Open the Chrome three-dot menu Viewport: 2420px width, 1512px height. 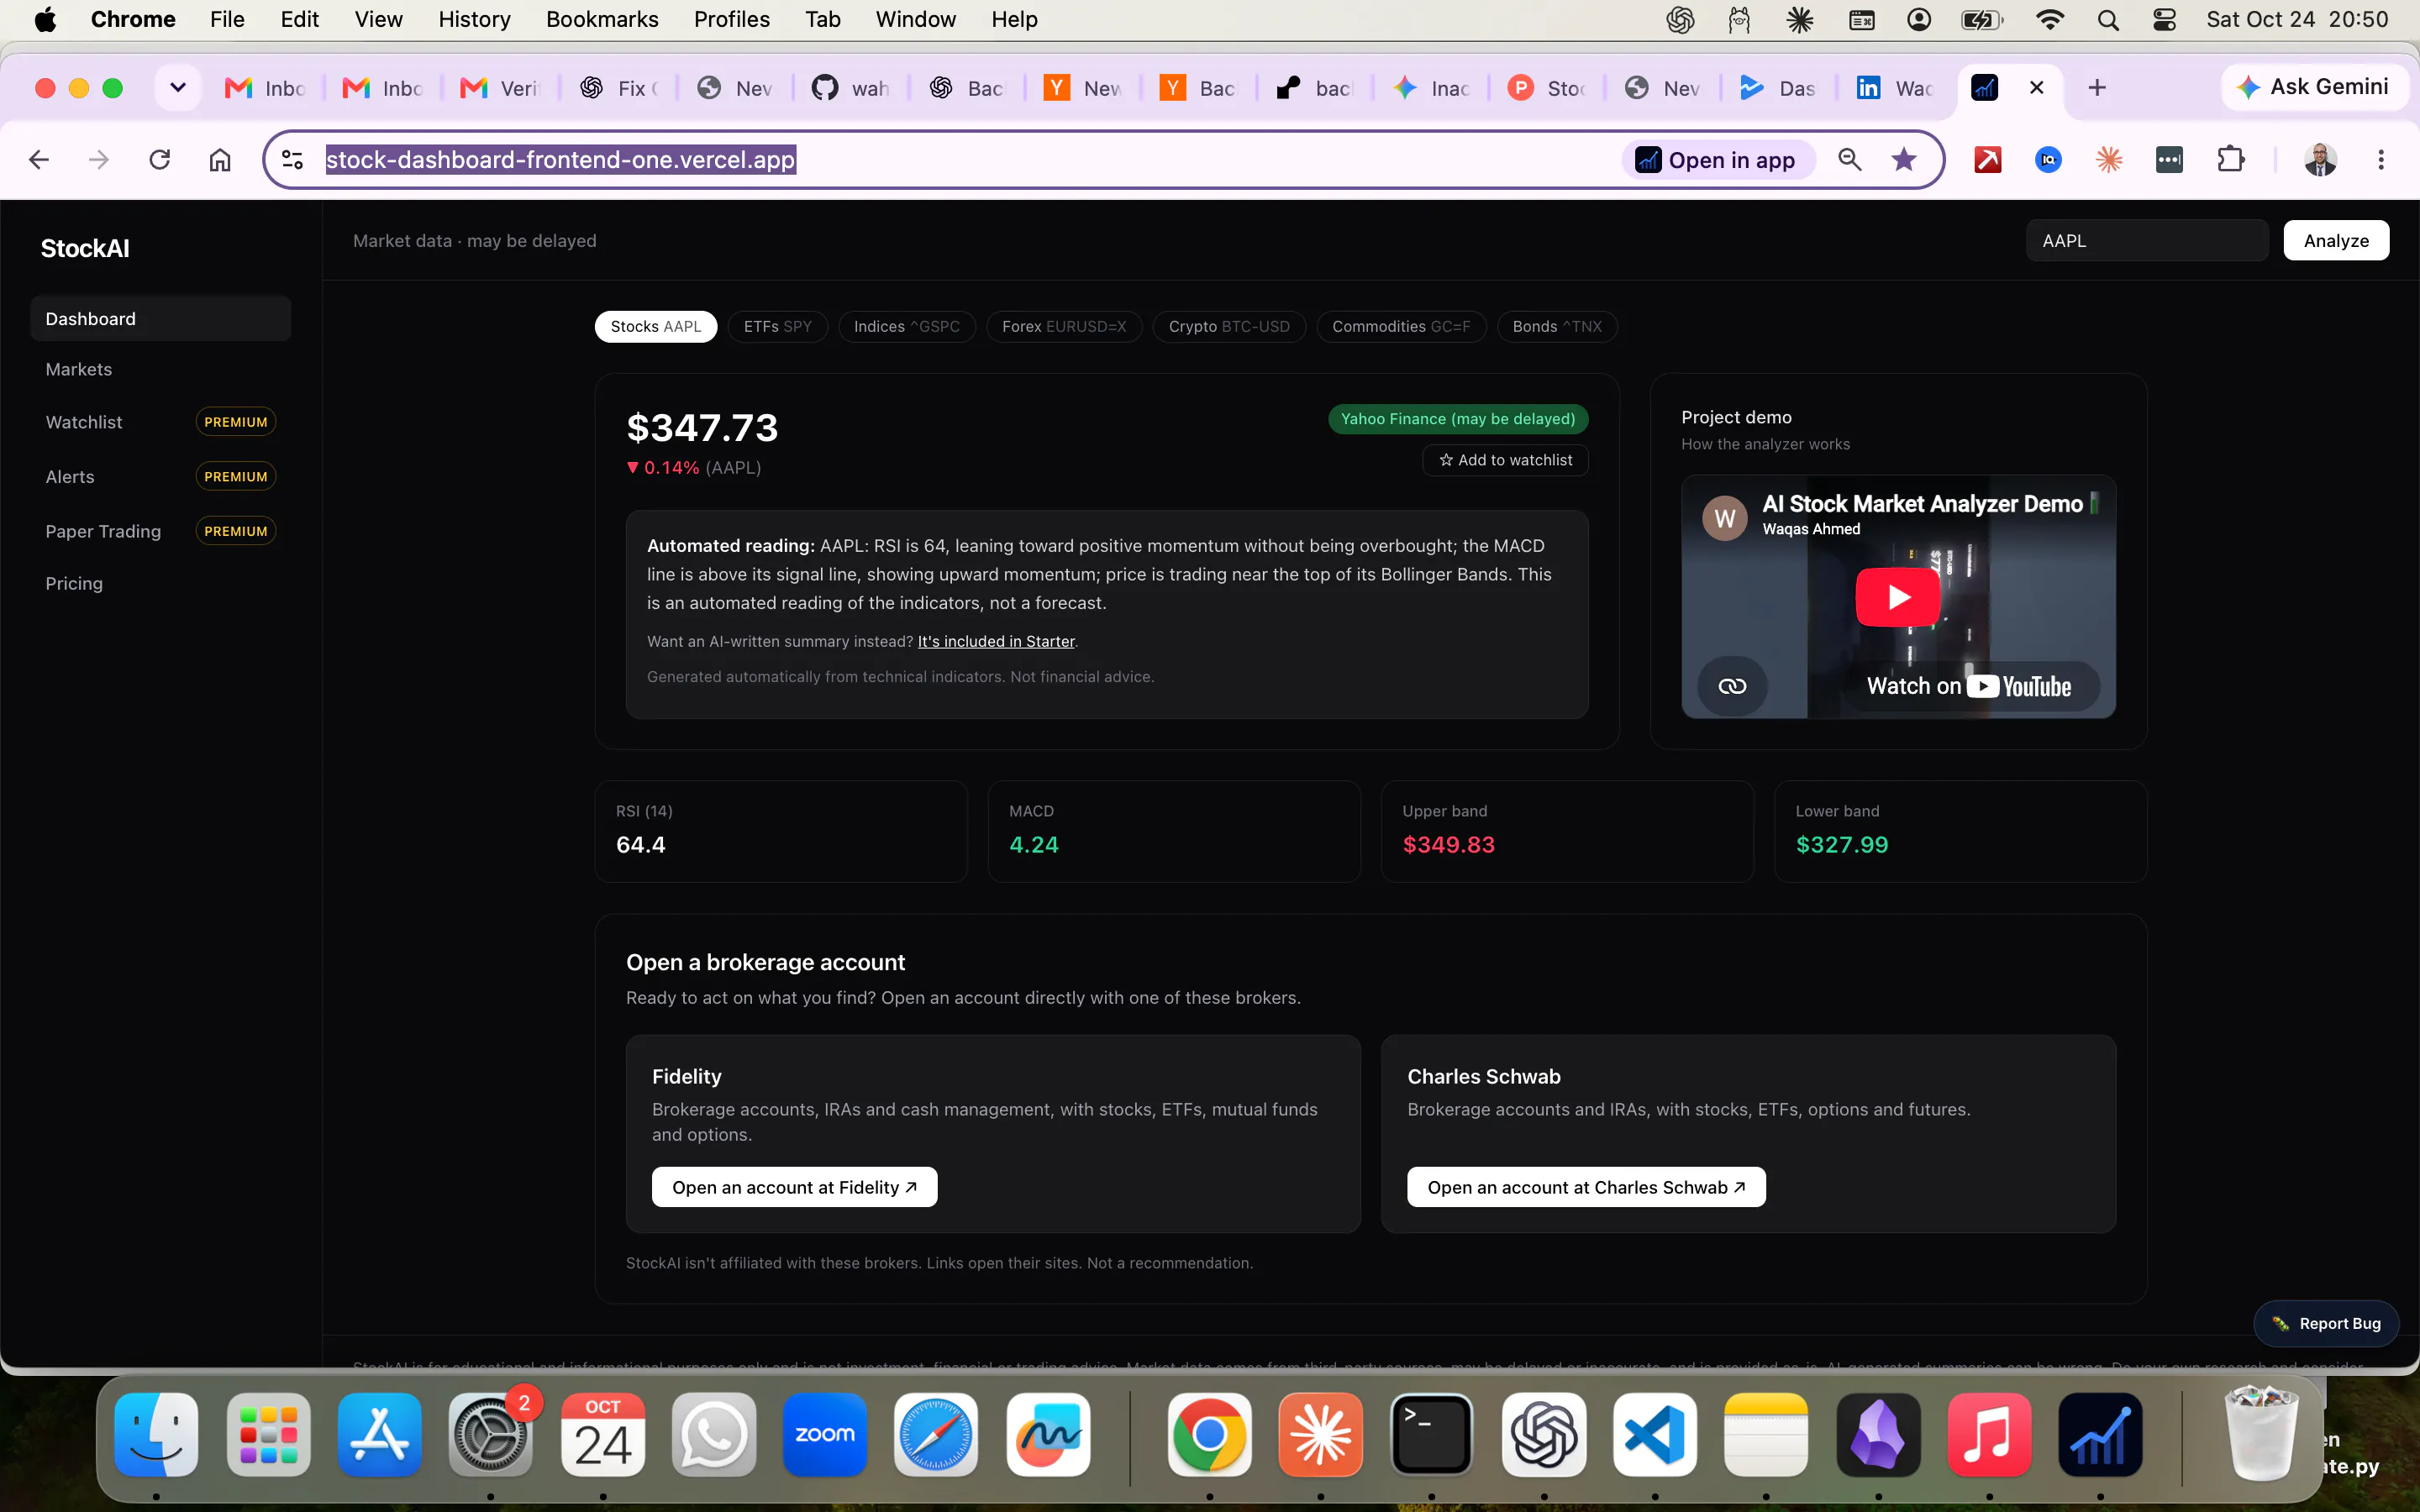[2381, 159]
